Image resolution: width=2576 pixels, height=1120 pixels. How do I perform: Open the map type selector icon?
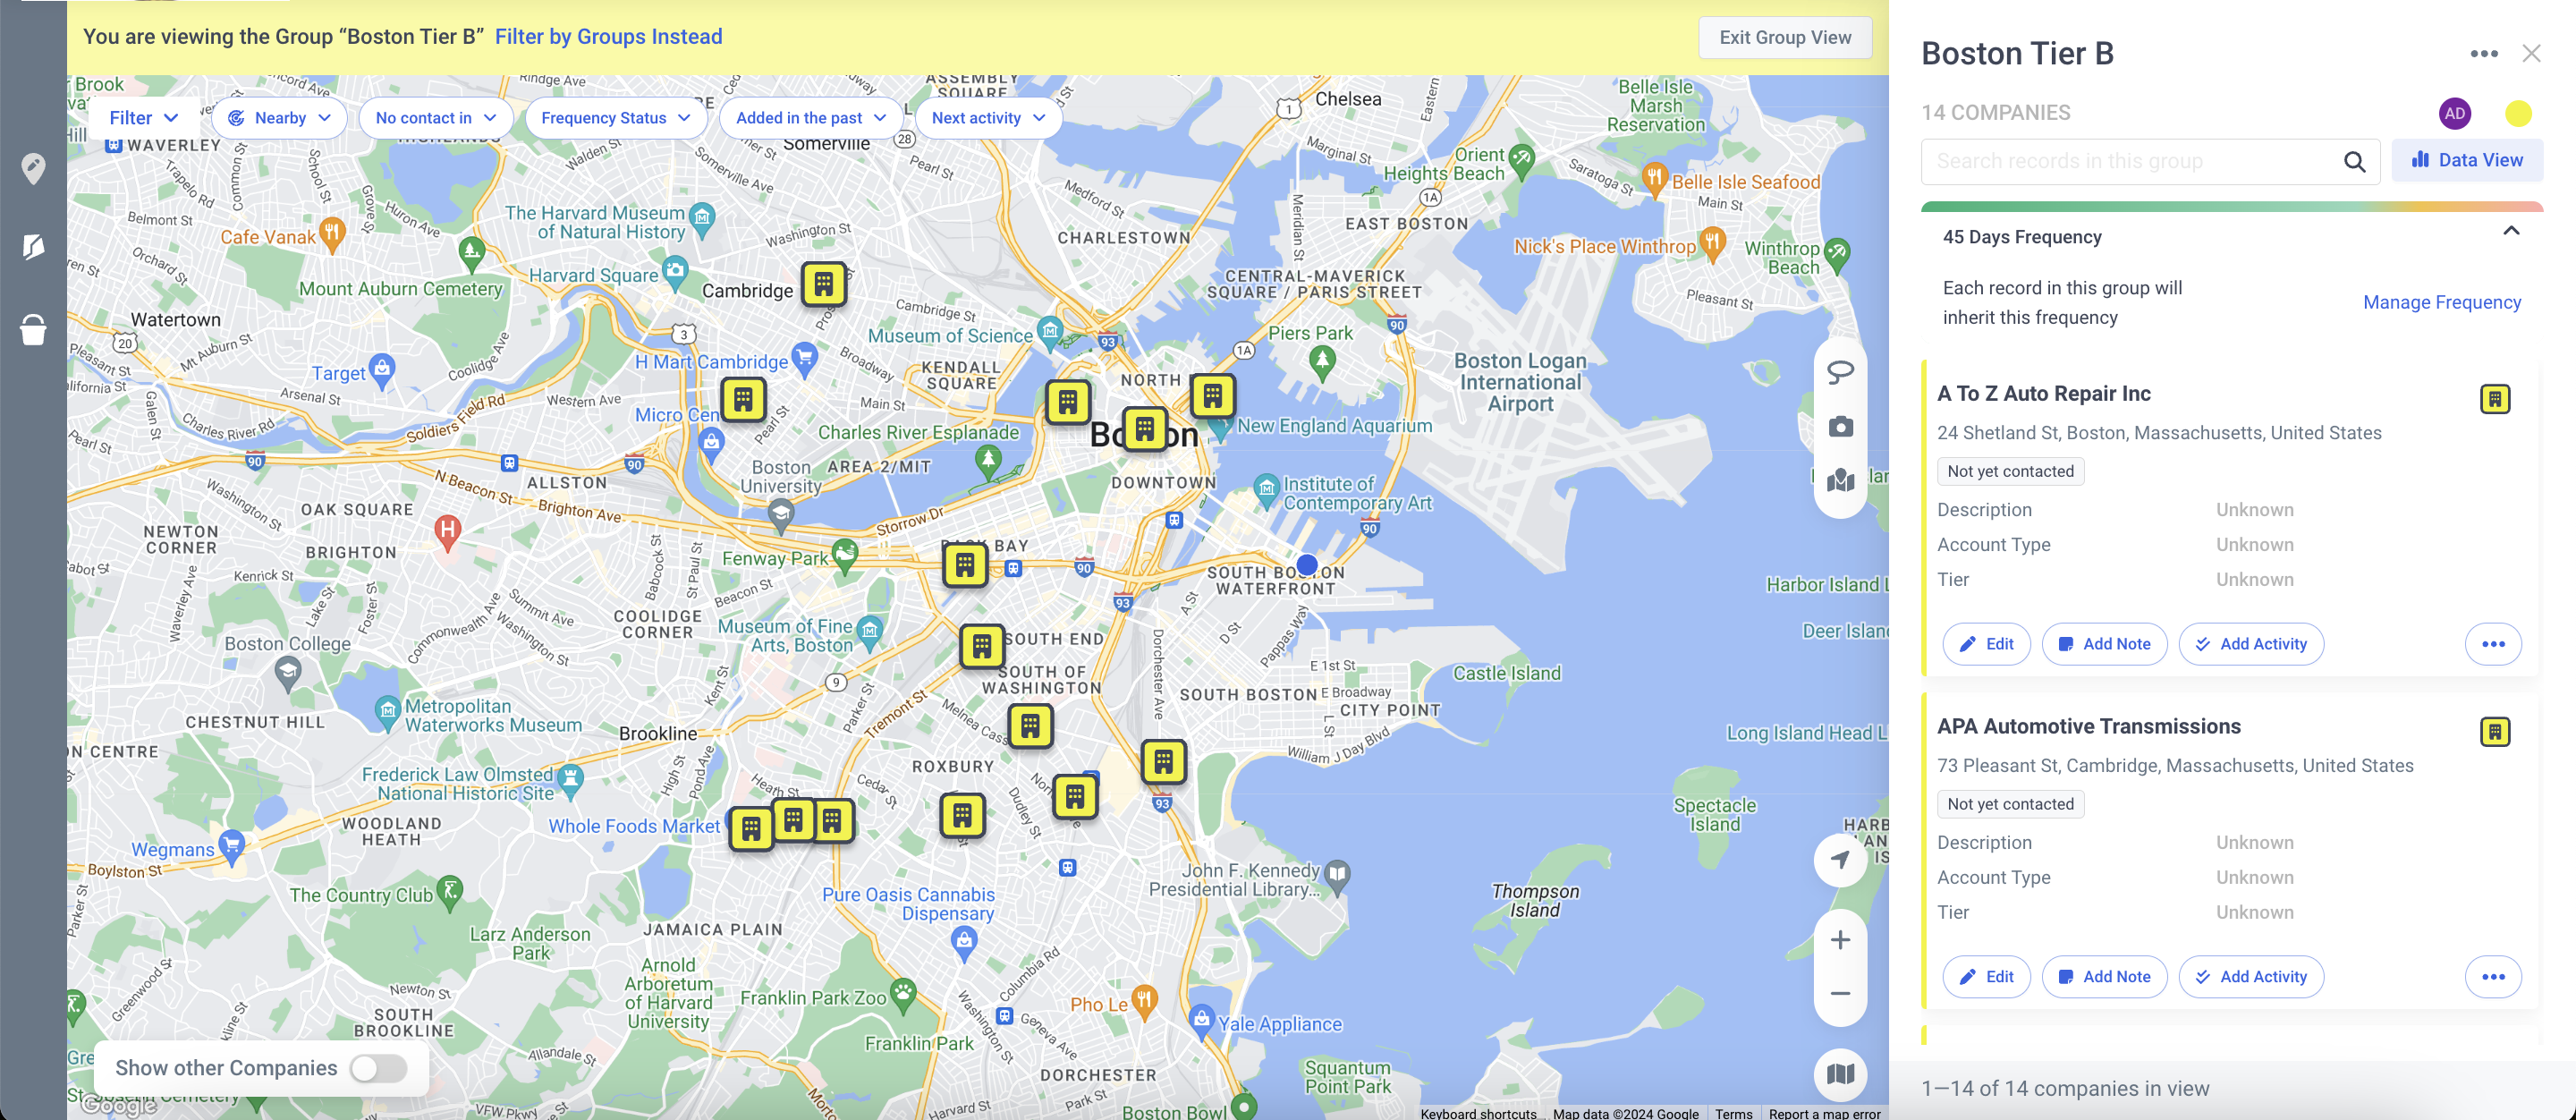(x=1840, y=1074)
